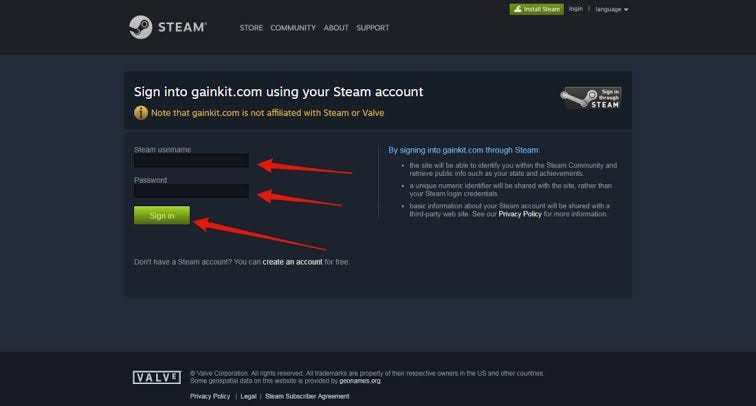Follow the create an account link
756x406 pixels.
(x=292, y=262)
